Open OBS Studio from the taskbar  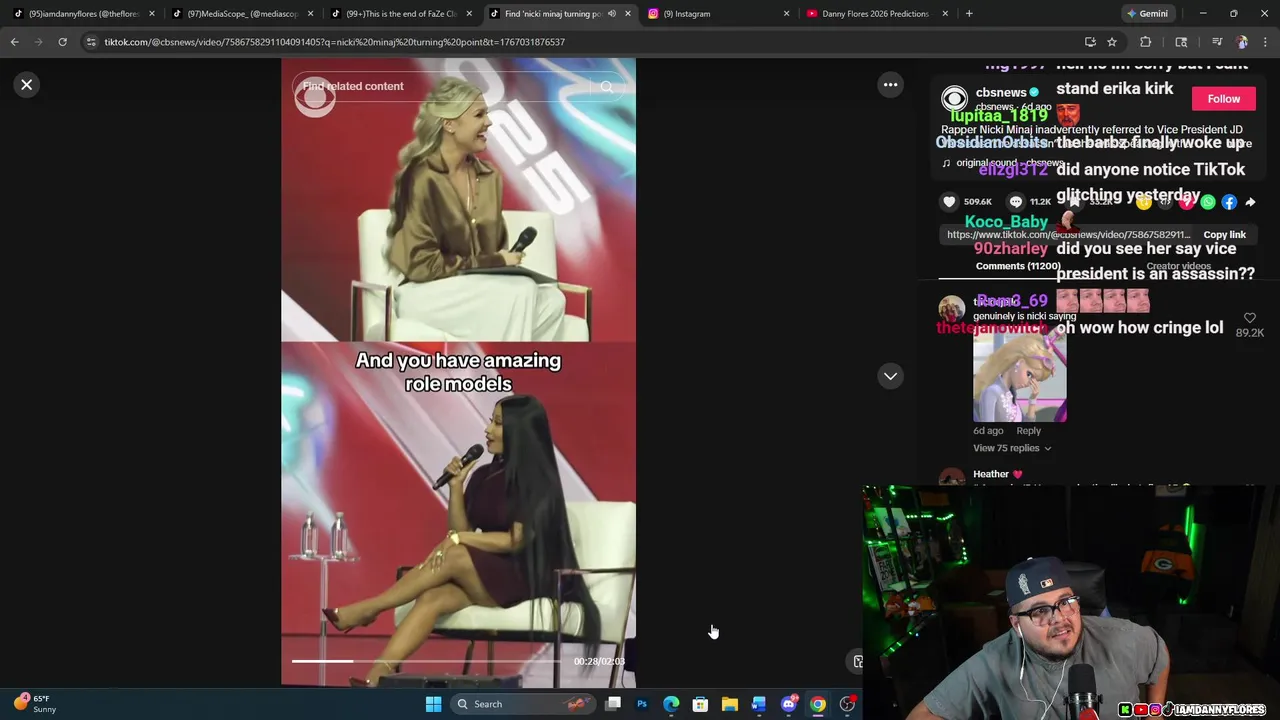(847, 704)
